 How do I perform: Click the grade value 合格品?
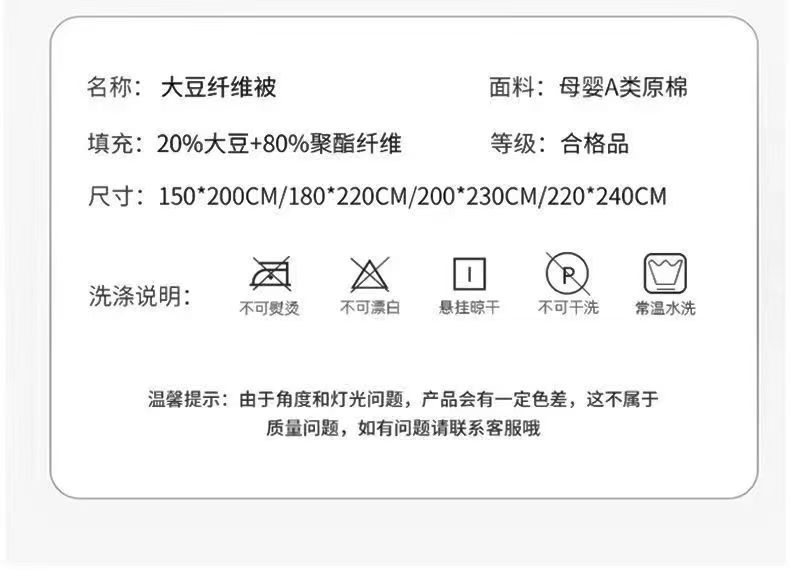point(595,144)
